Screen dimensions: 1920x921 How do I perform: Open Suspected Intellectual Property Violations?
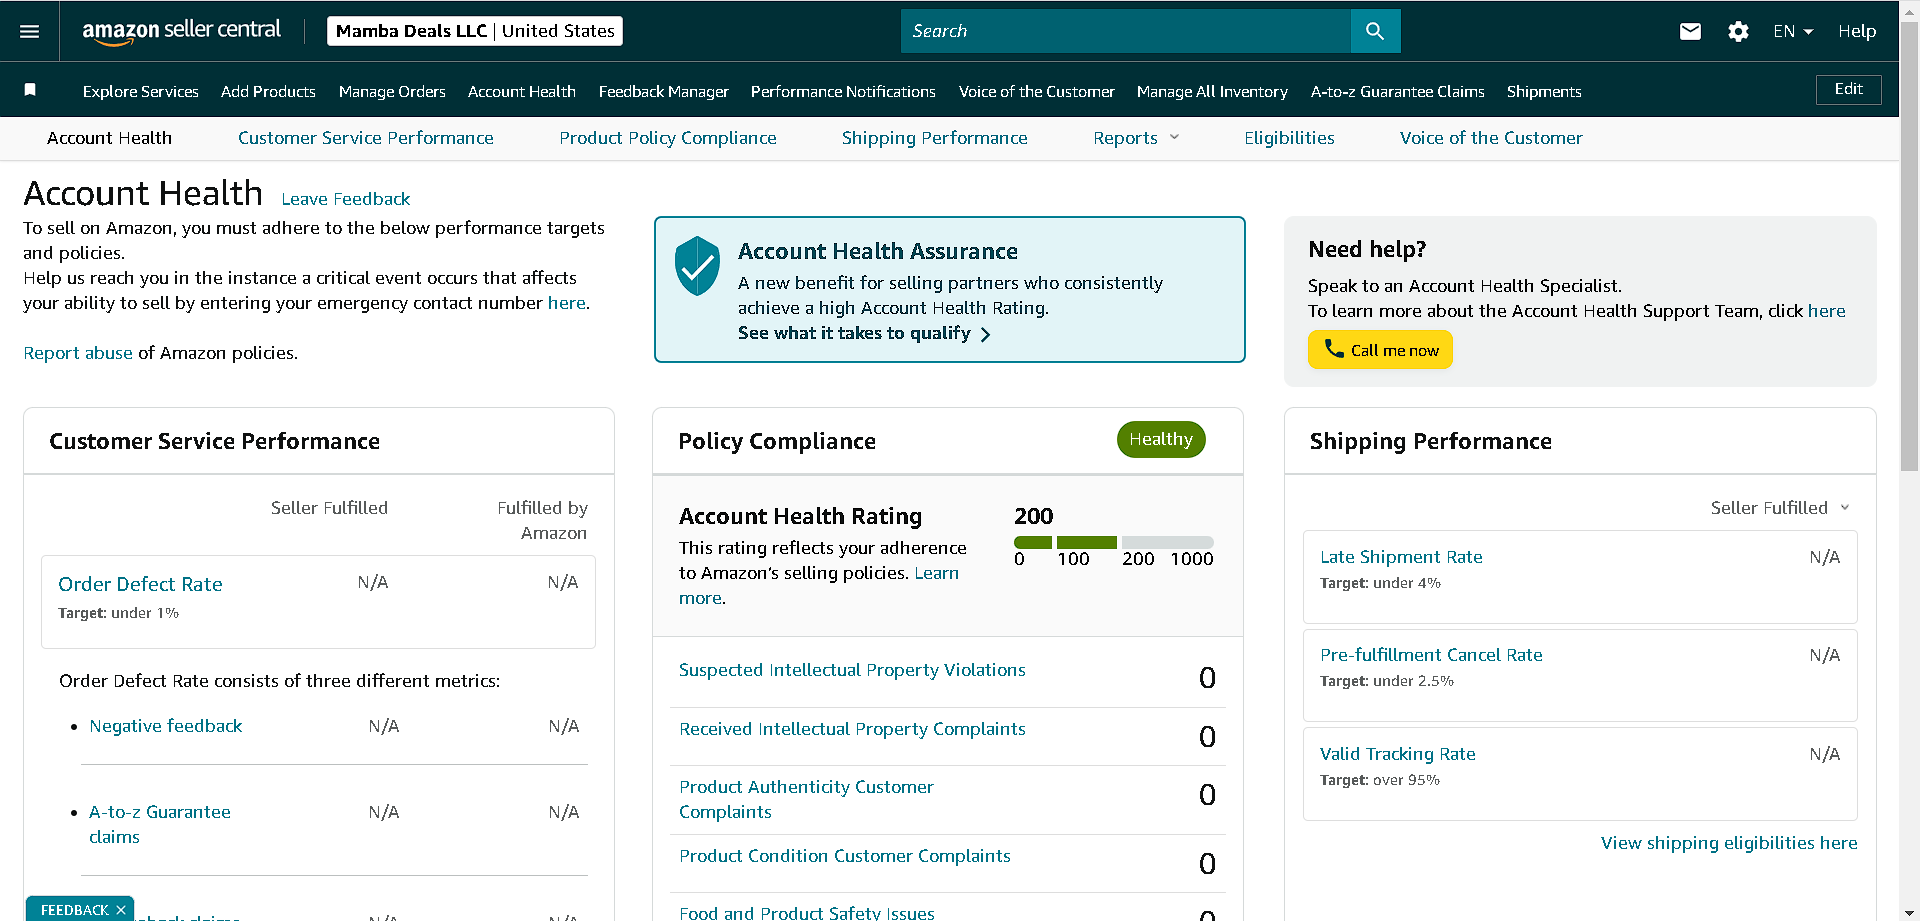(852, 670)
